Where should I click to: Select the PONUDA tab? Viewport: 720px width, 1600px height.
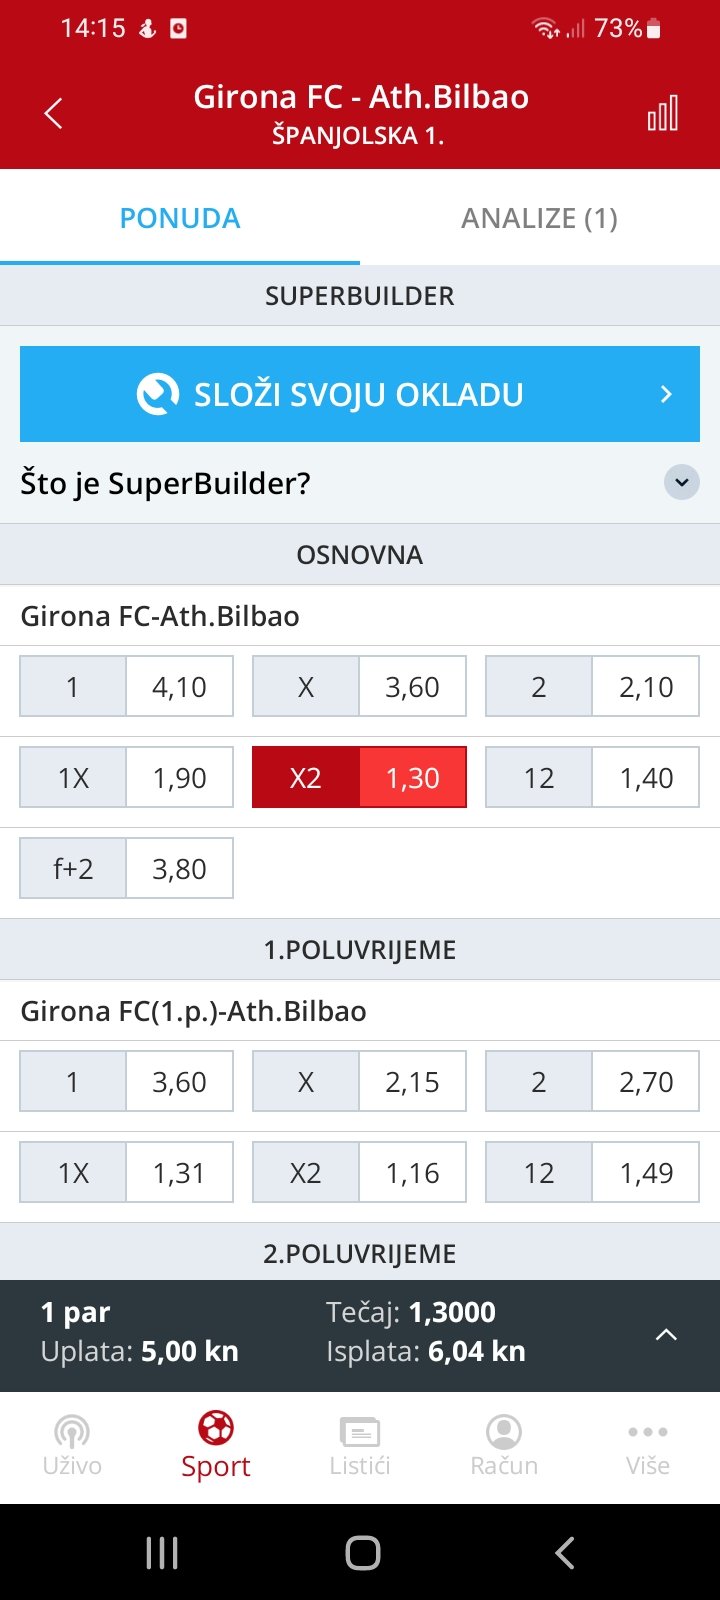coord(180,218)
